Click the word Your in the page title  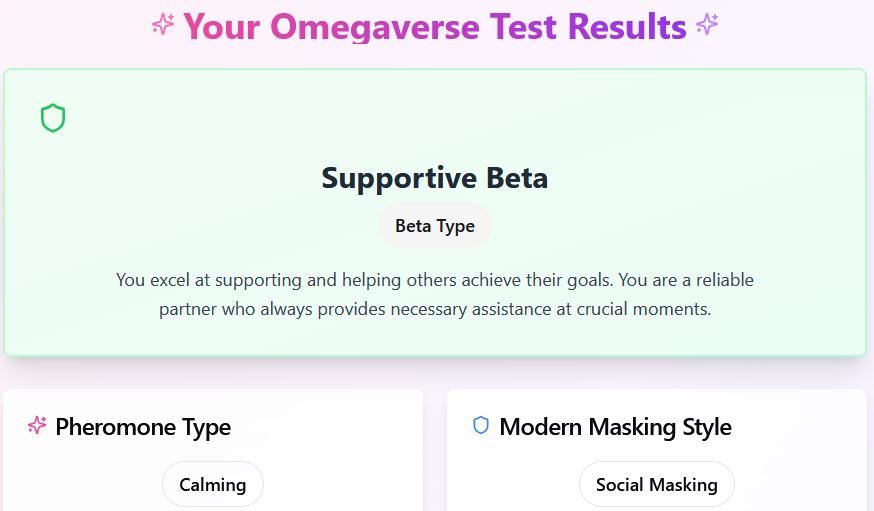point(223,26)
